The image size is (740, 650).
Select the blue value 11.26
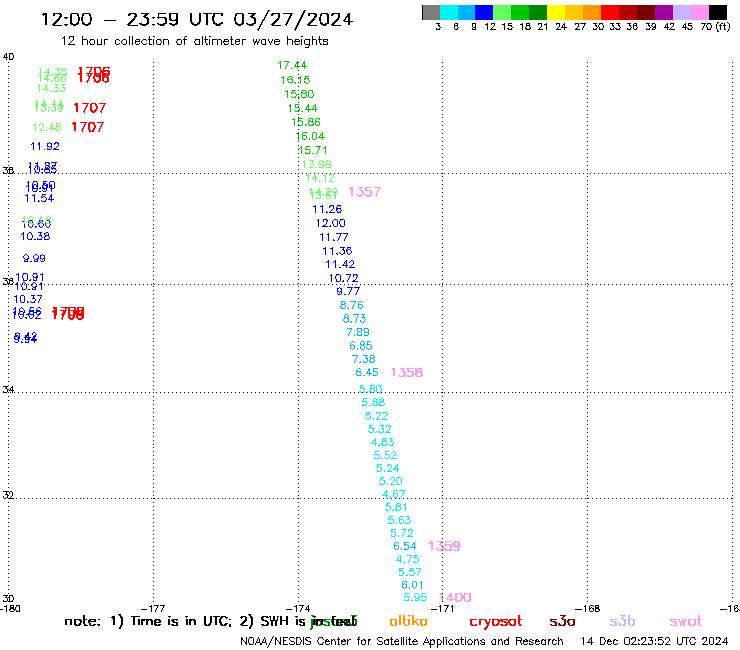(x=327, y=209)
